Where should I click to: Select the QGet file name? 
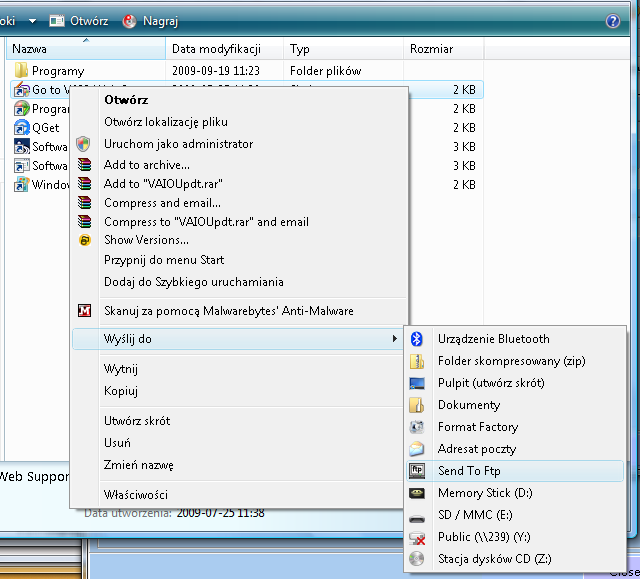pyautogui.click(x=46, y=128)
